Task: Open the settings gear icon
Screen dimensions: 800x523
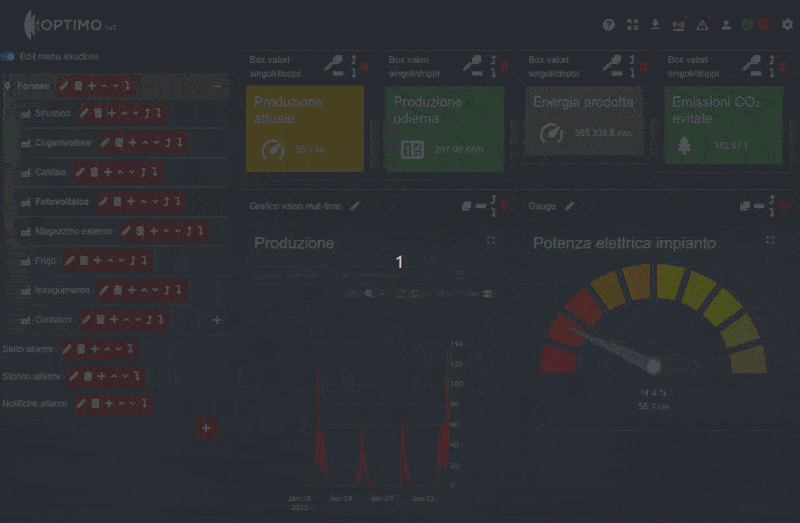Action: [787, 24]
